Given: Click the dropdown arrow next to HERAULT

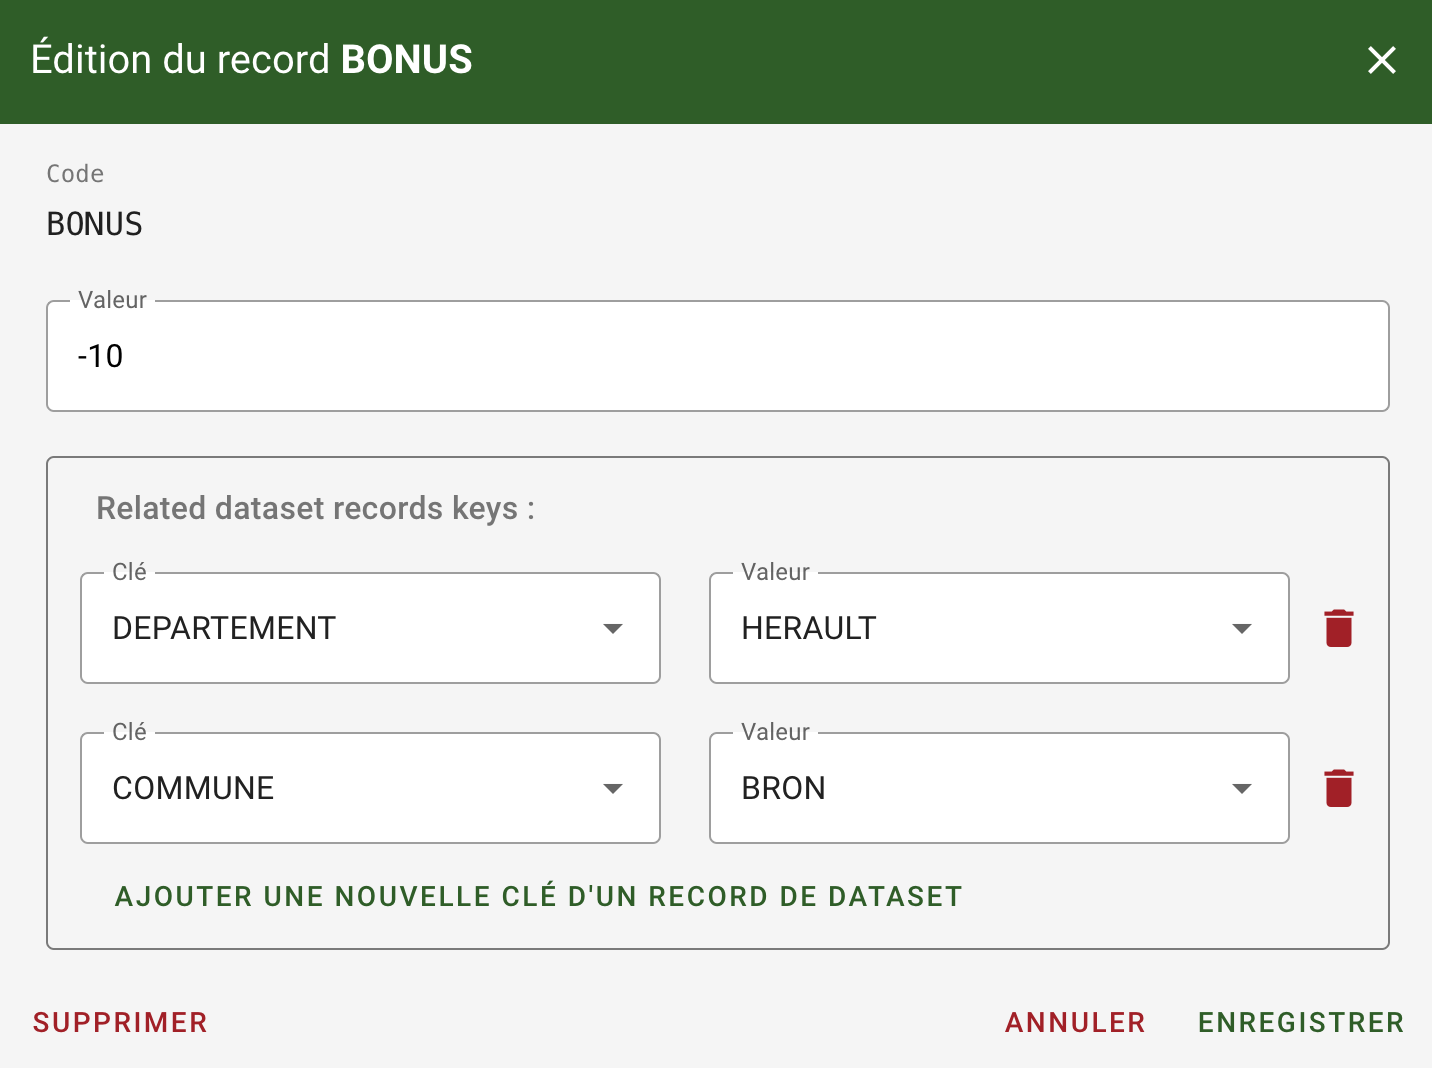Looking at the screenshot, I should pyautogui.click(x=1242, y=628).
